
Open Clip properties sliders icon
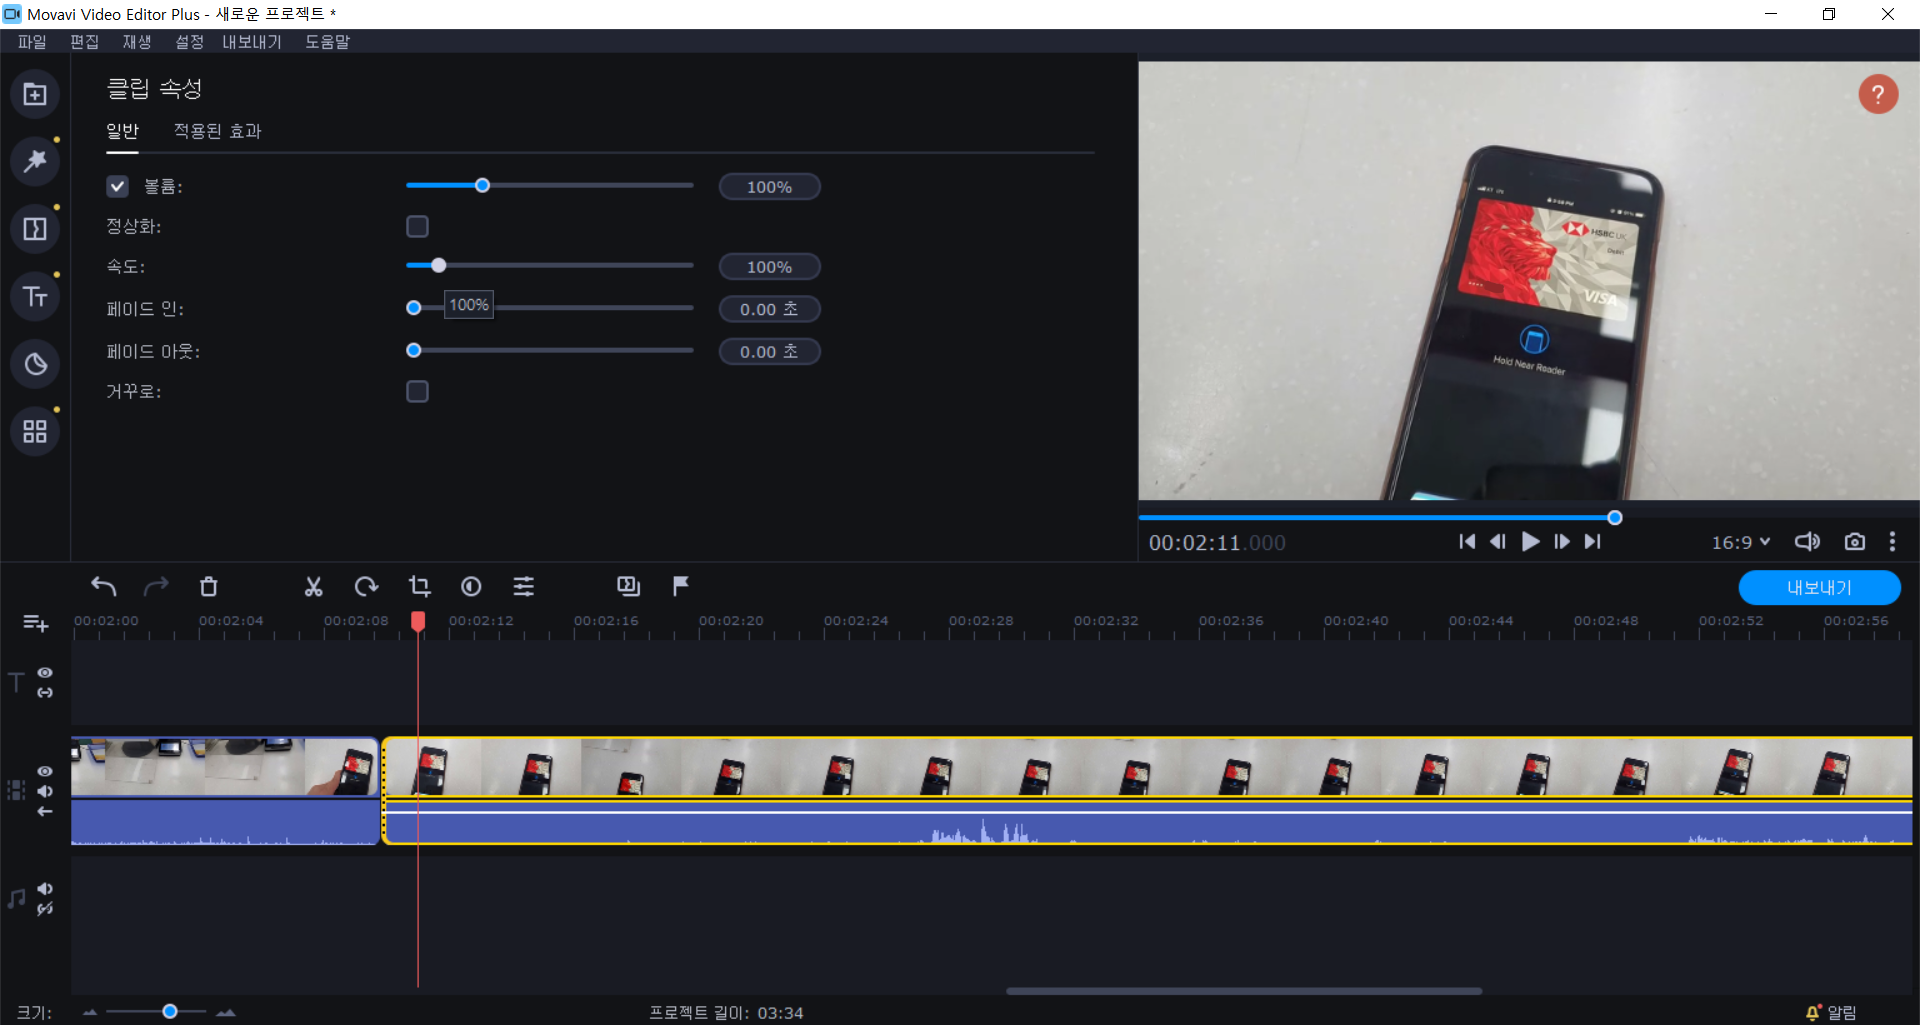click(524, 586)
